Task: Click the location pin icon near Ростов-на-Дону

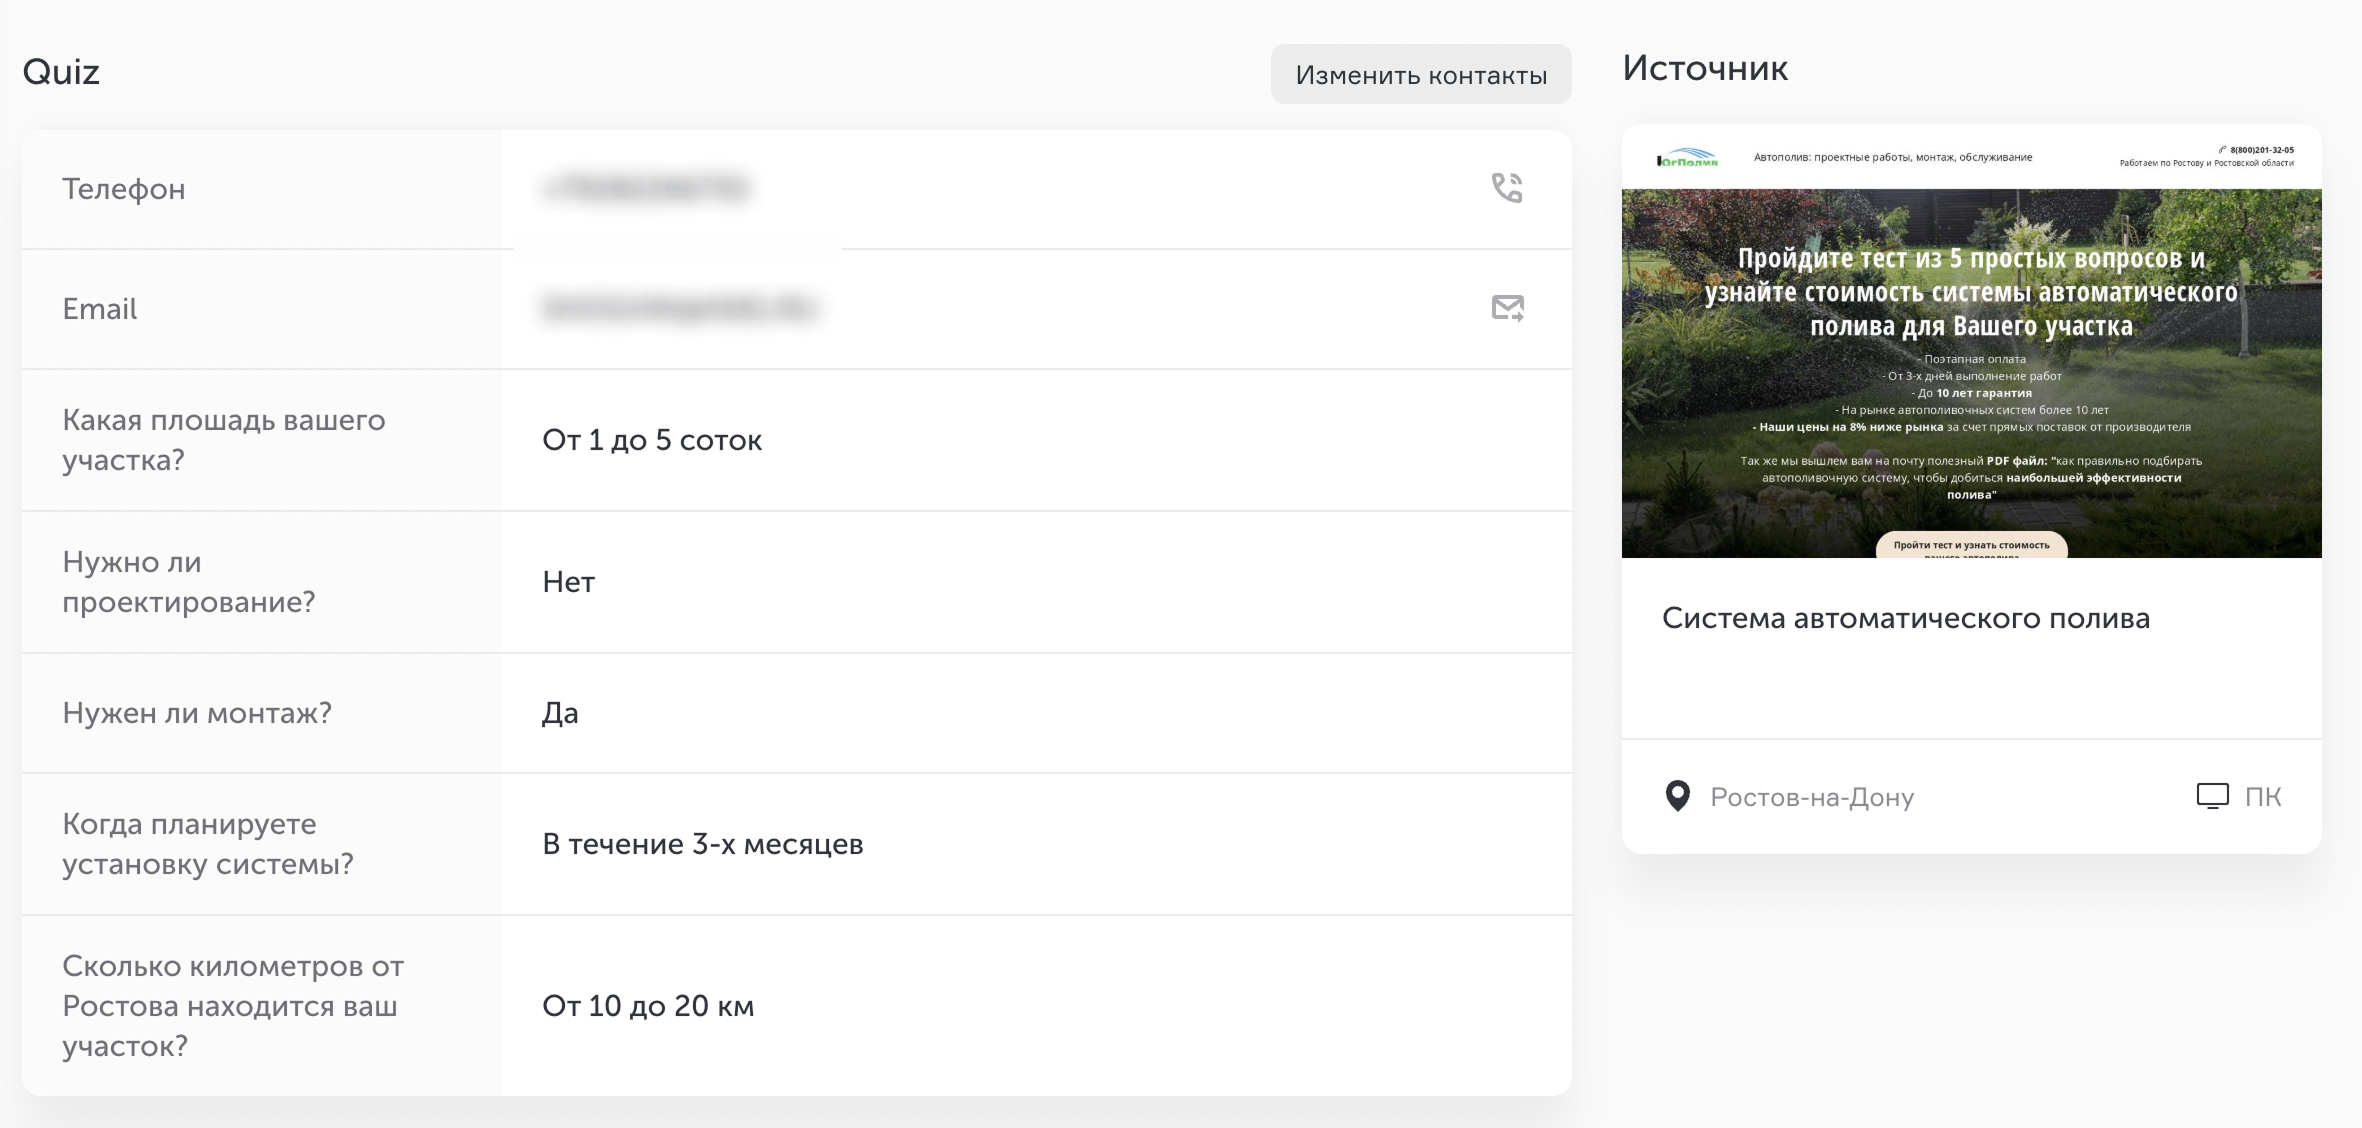Action: tap(1677, 796)
